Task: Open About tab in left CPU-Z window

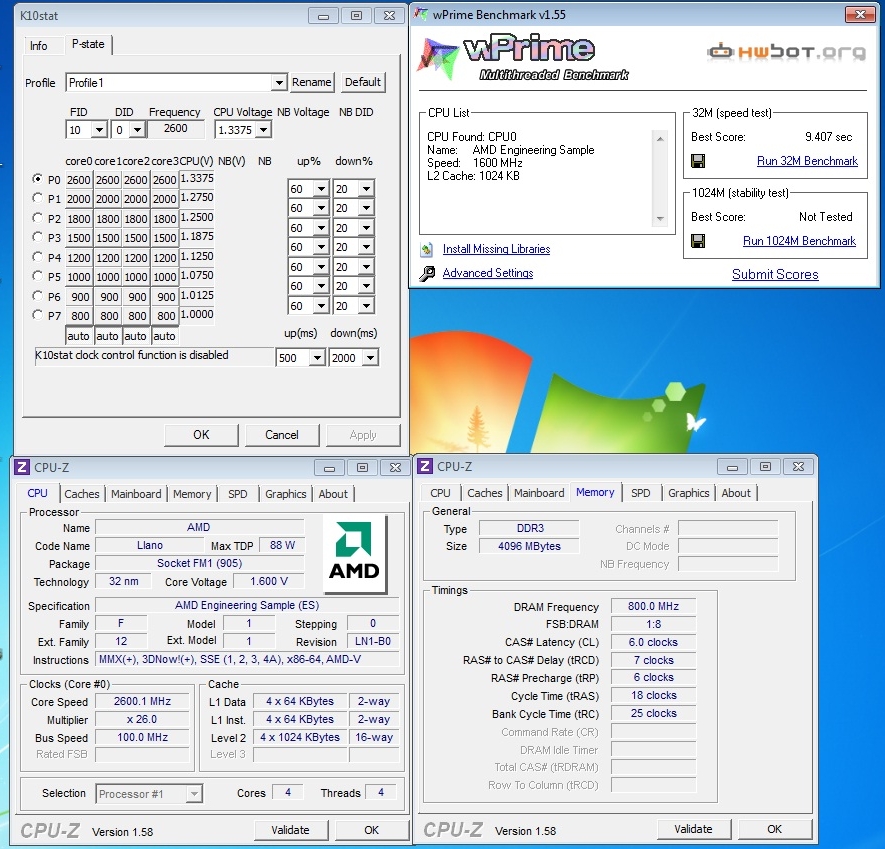Action: [x=333, y=494]
